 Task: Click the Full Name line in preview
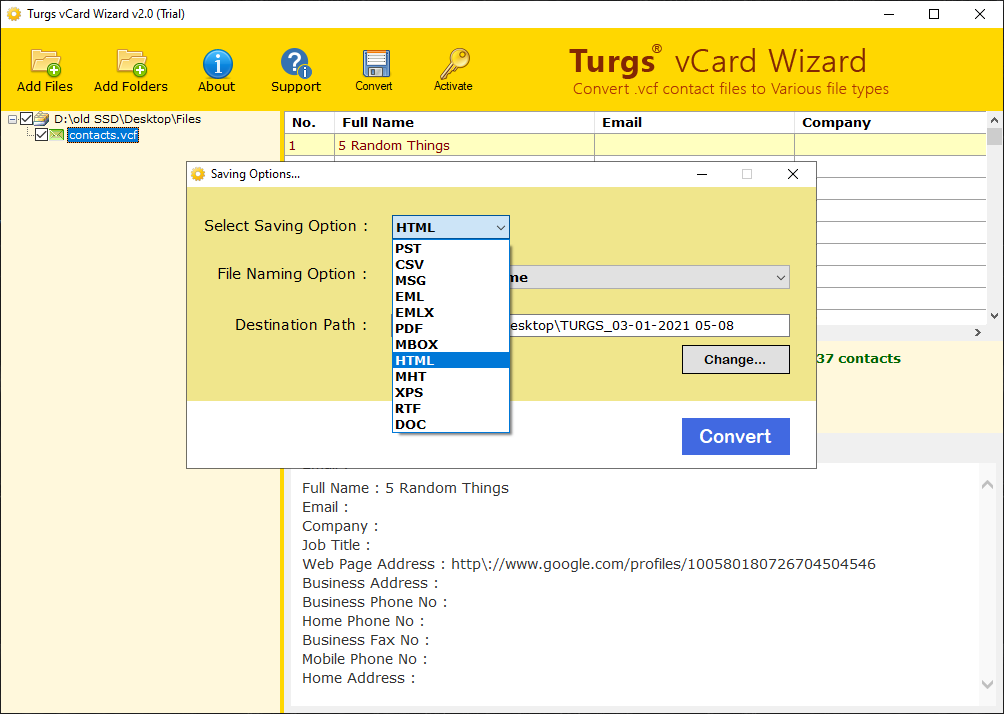click(405, 488)
